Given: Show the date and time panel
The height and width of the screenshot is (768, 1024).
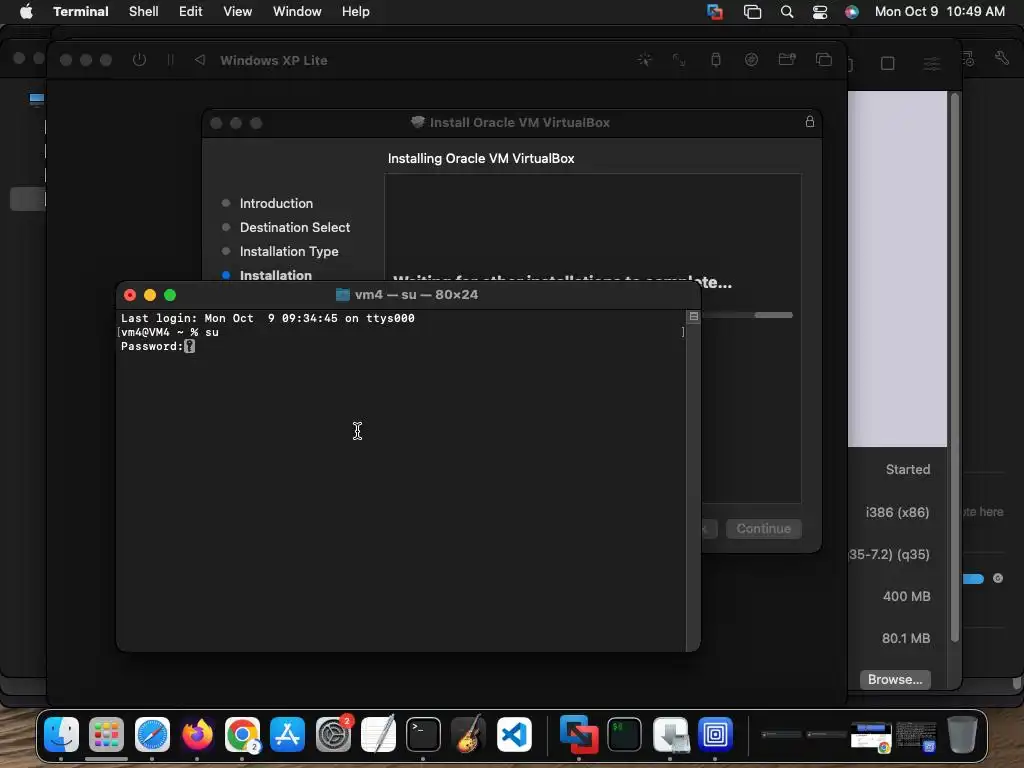Looking at the screenshot, I should [x=940, y=11].
